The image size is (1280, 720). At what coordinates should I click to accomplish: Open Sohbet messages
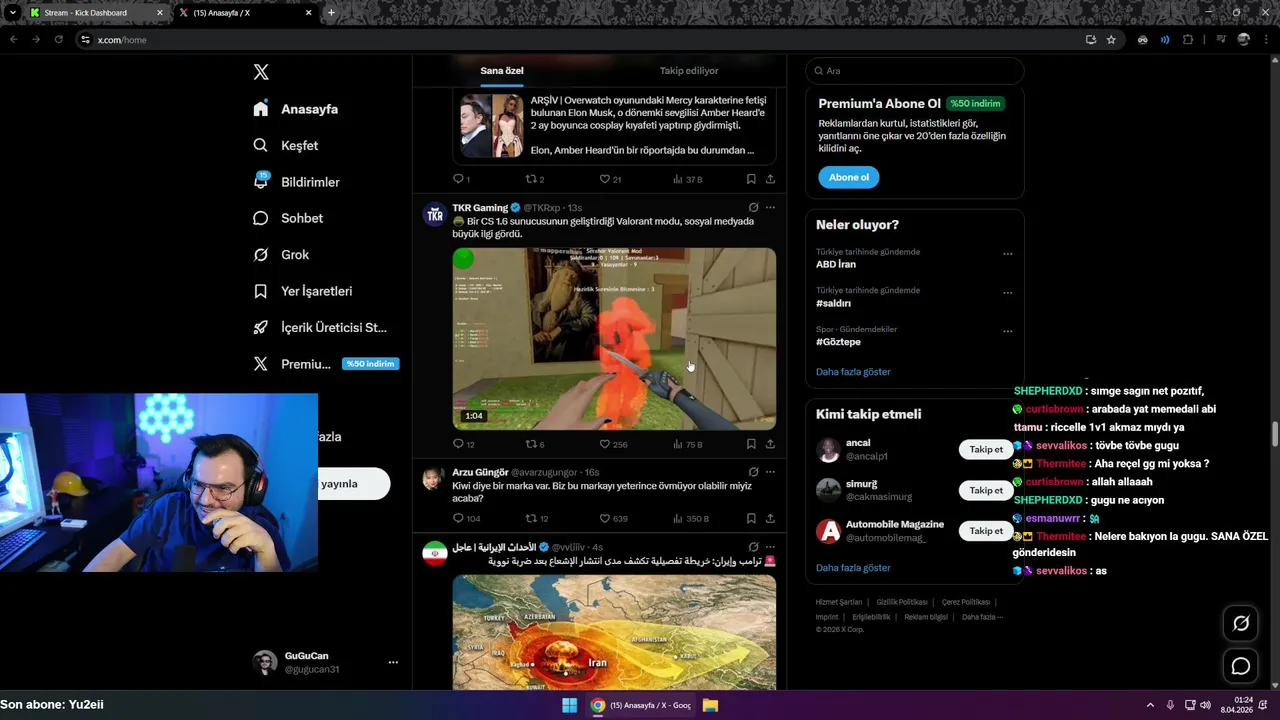[288, 218]
